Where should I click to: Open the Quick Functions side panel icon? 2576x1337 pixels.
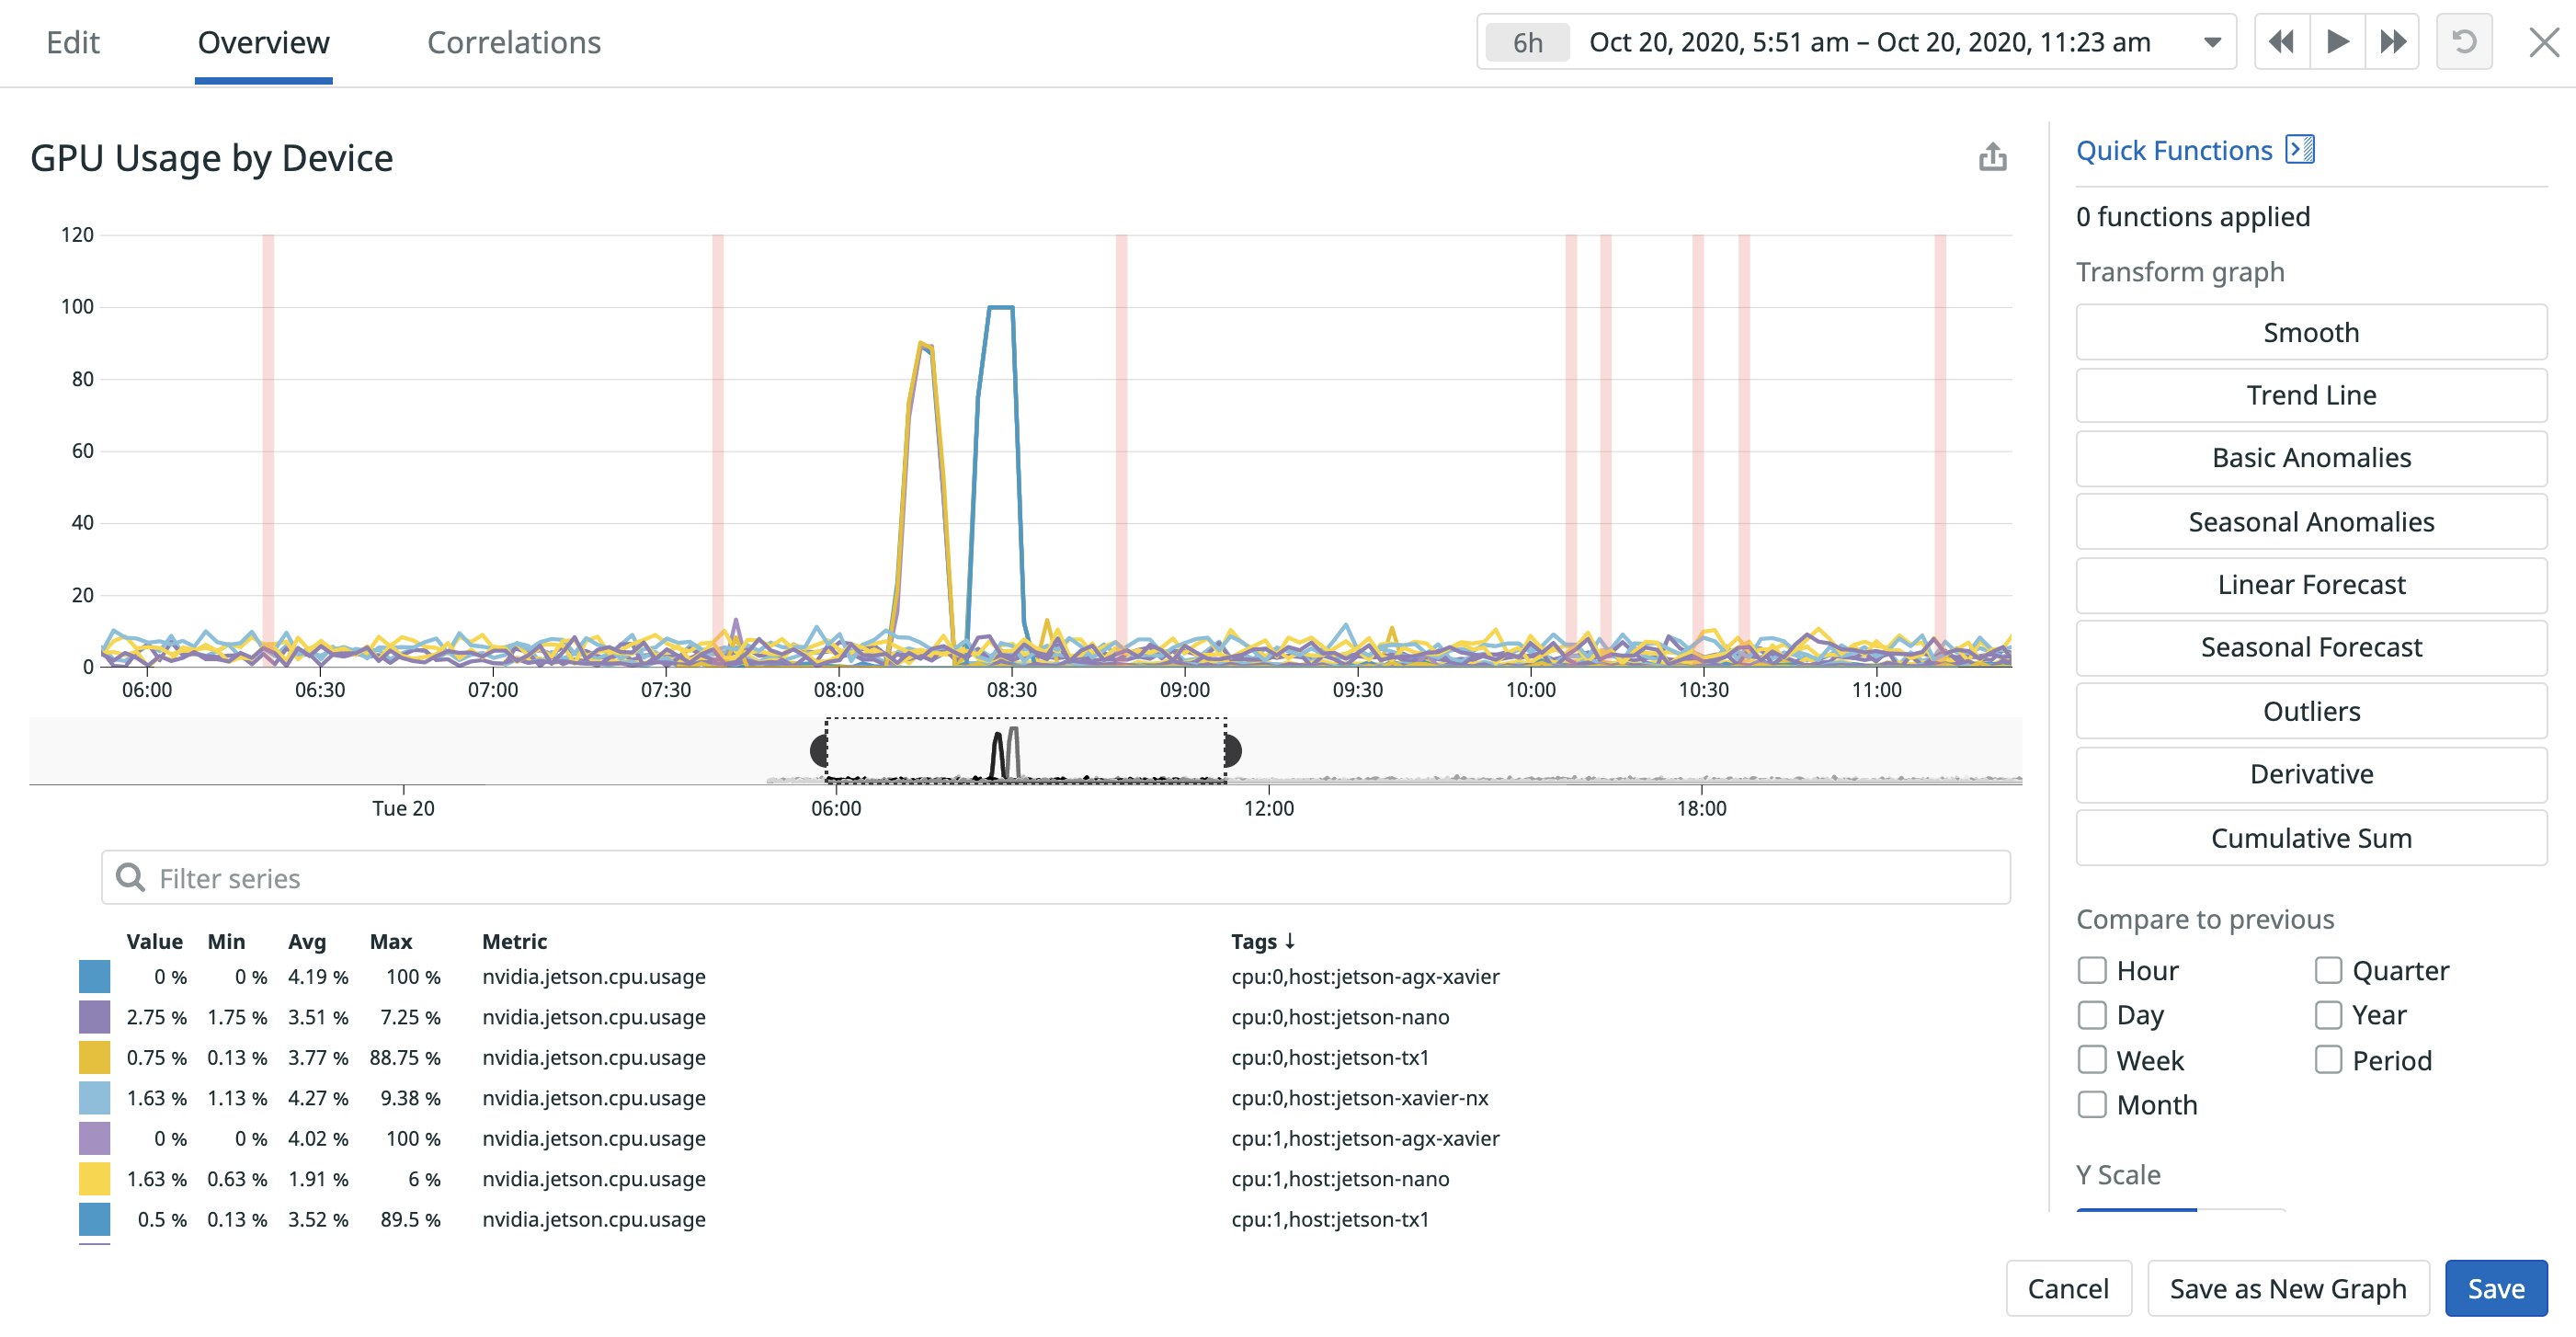click(x=2300, y=148)
